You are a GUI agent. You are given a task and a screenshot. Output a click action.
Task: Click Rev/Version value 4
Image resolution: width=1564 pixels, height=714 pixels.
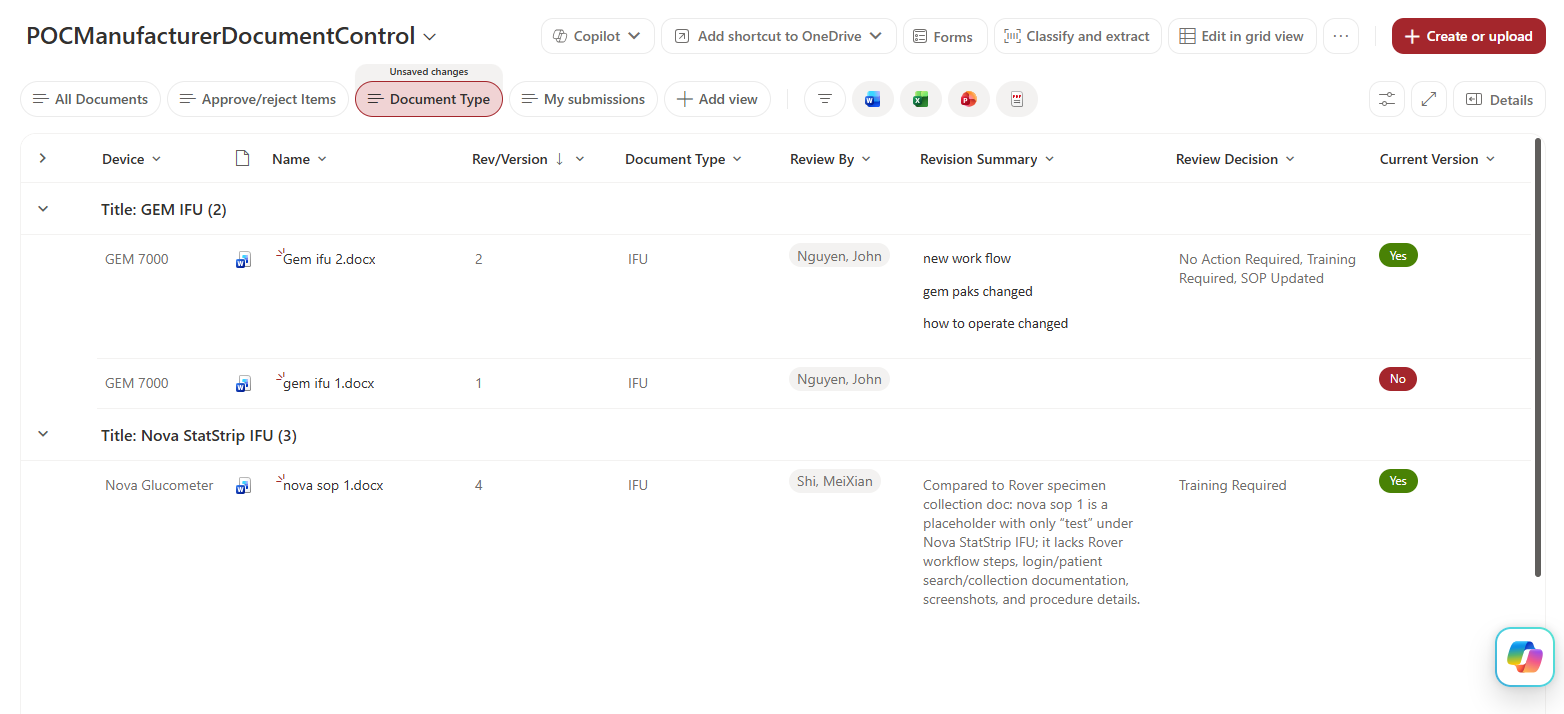(479, 485)
